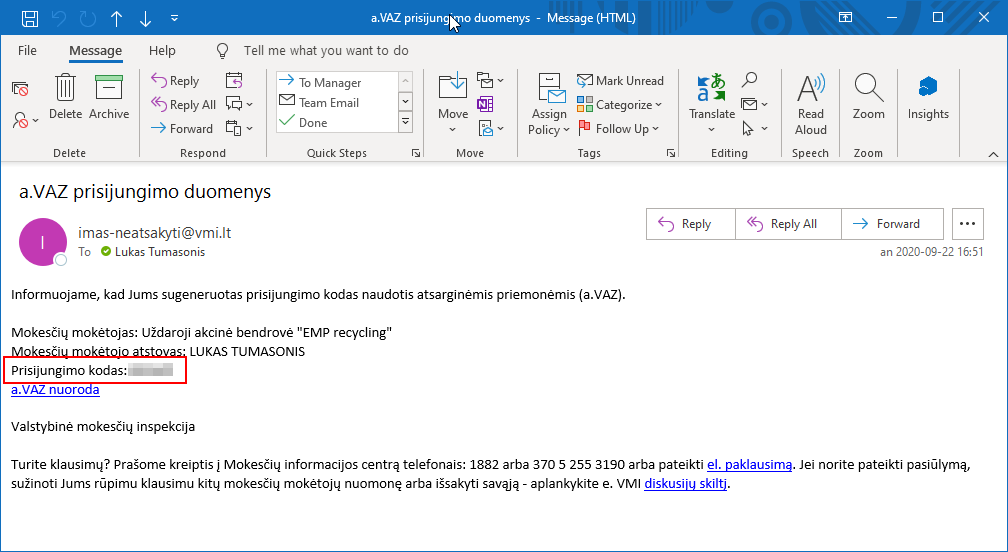Click the Ignore conversation icon
The image size is (1008, 552).
pos(20,88)
